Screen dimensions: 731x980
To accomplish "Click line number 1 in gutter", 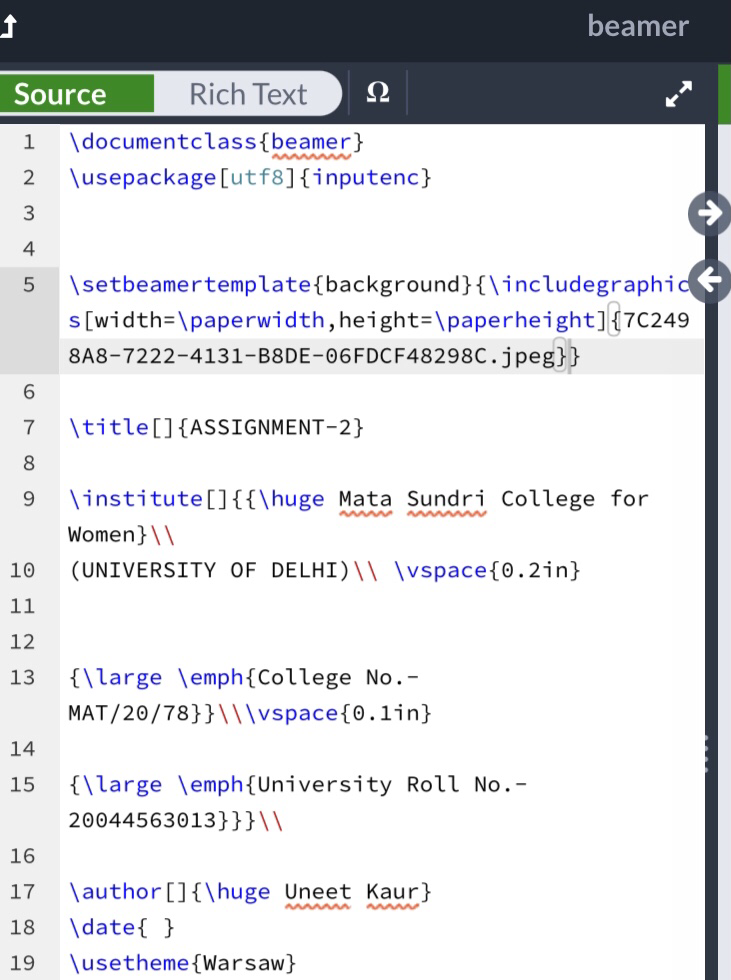I will (29, 142).
